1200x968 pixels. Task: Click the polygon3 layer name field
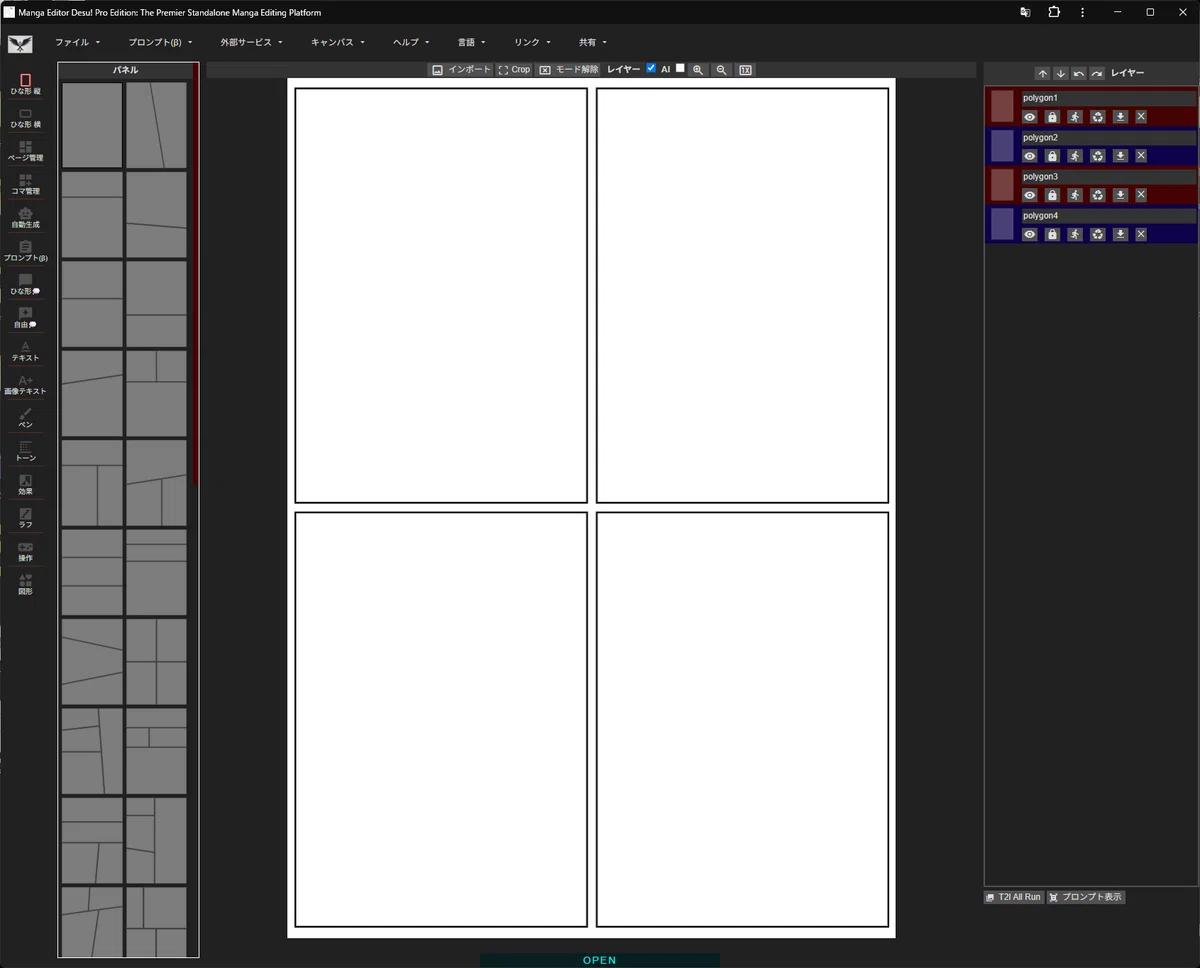pyautogui.click(x=1108, y=177)
